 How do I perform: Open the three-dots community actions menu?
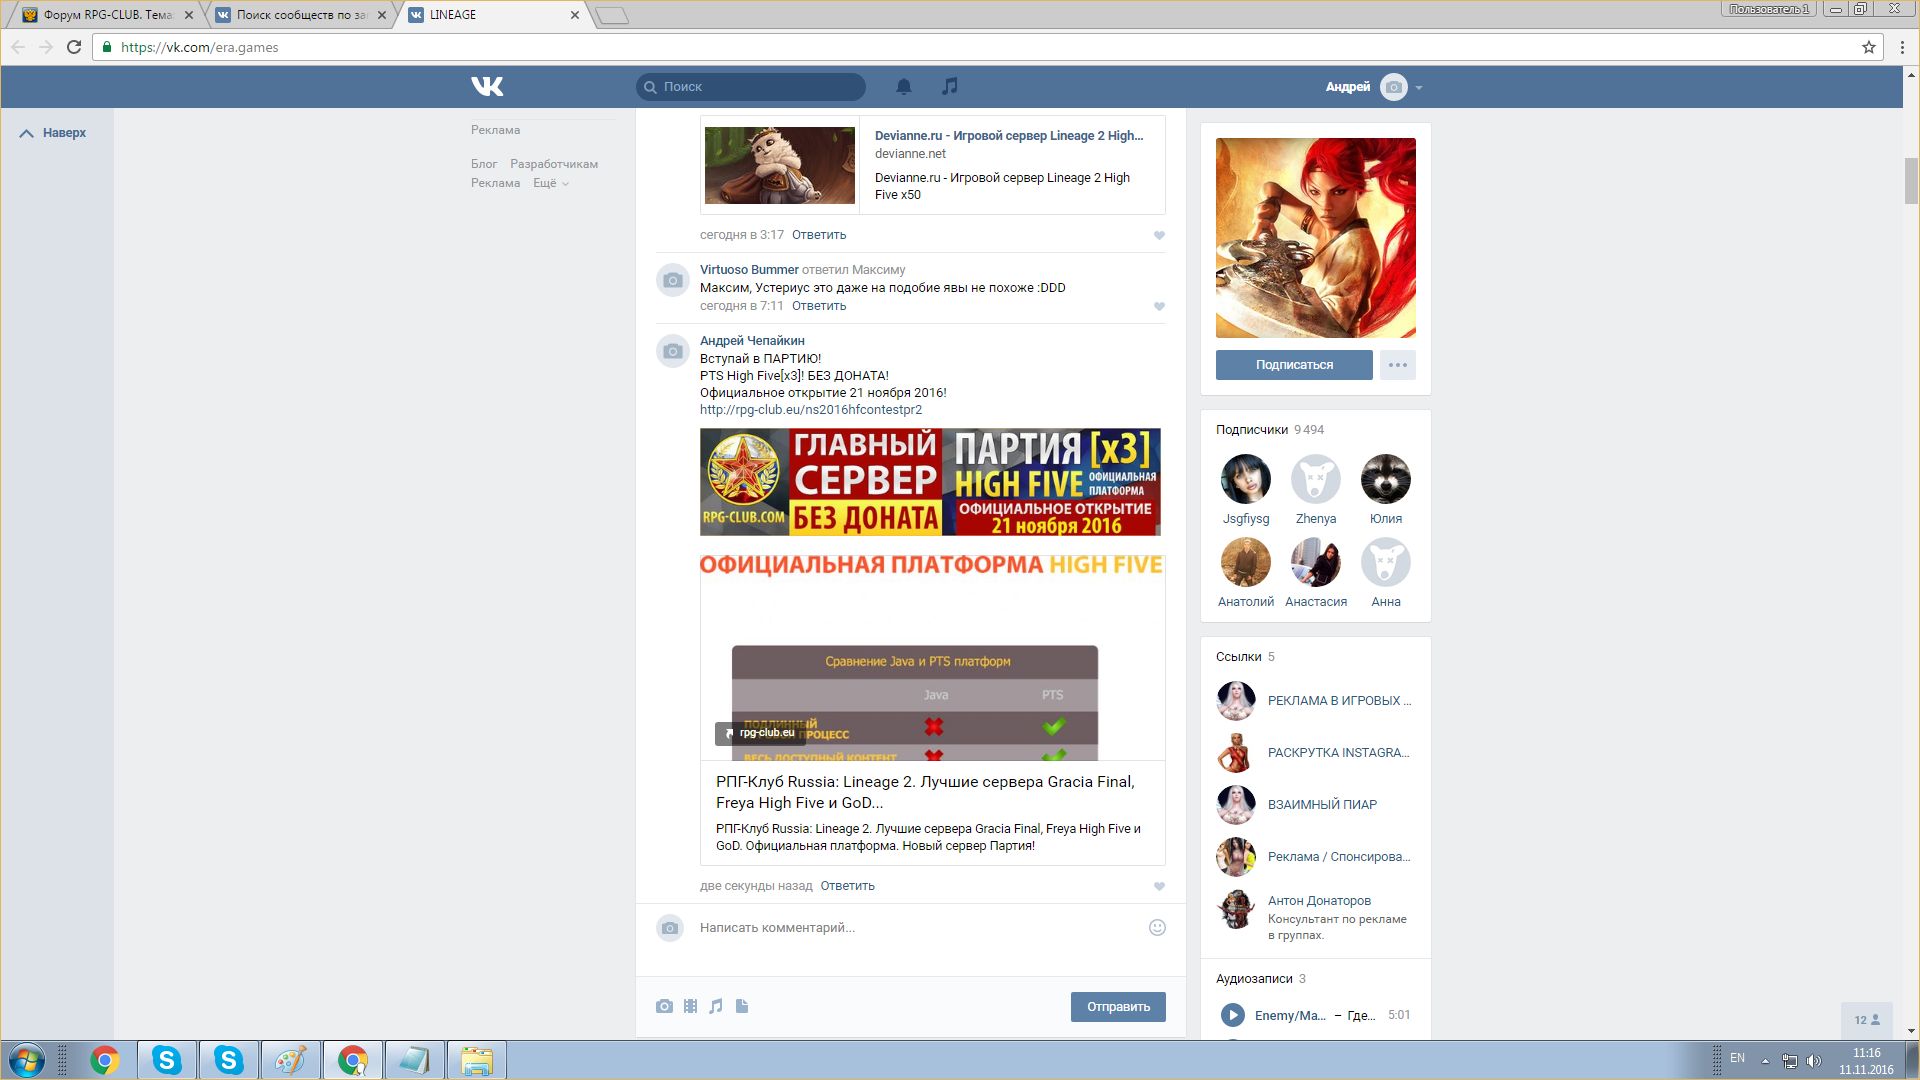(x=1397, y=365)
